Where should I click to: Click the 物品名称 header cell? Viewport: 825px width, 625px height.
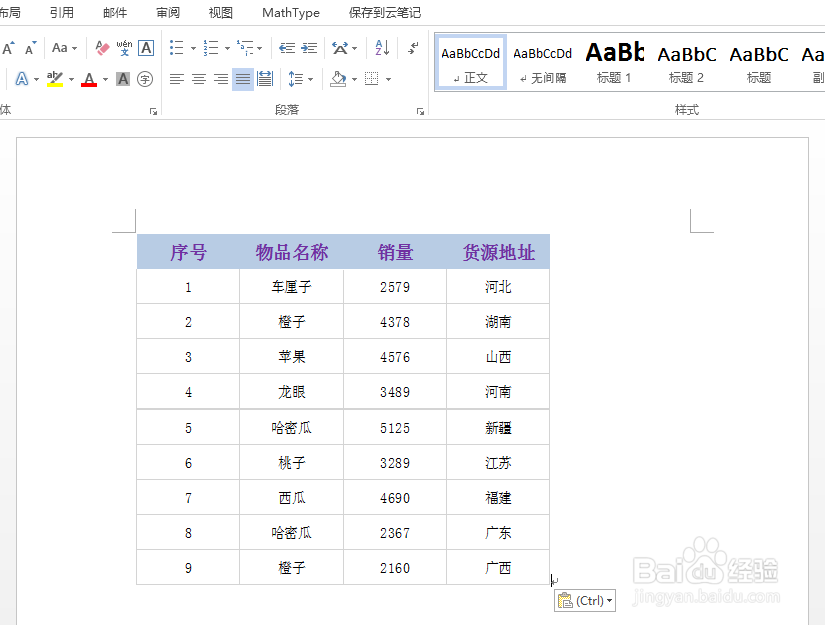tap(291, 252)
